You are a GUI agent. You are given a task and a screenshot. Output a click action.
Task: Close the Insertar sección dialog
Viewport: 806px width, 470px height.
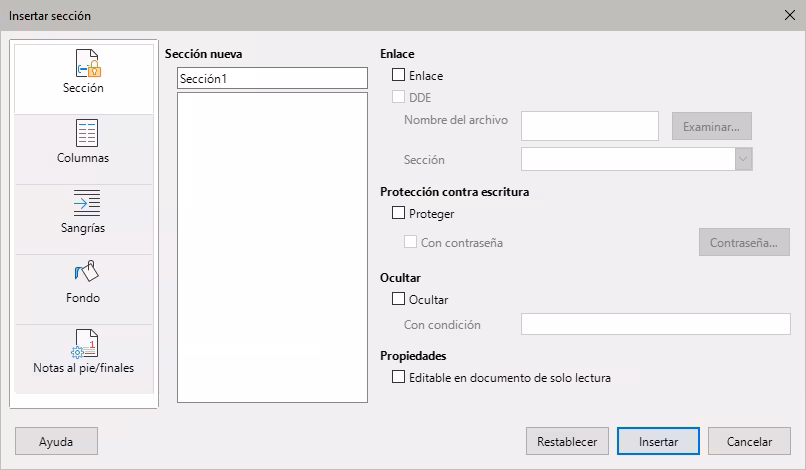pyautogui.click(x=790, y=15)
